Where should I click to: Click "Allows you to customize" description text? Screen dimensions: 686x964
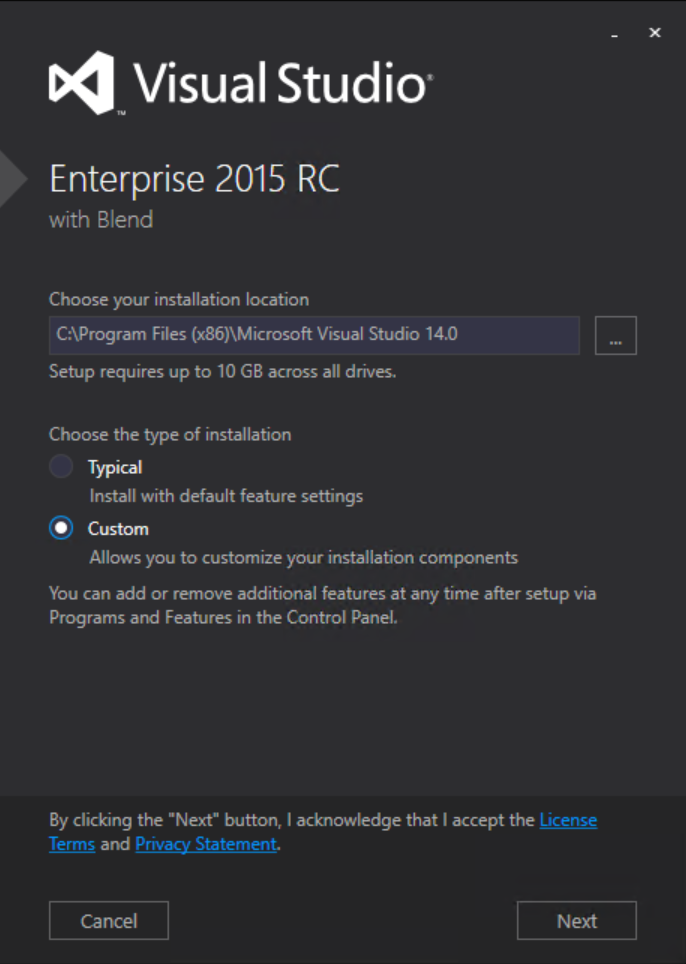(x=303, y=557)
